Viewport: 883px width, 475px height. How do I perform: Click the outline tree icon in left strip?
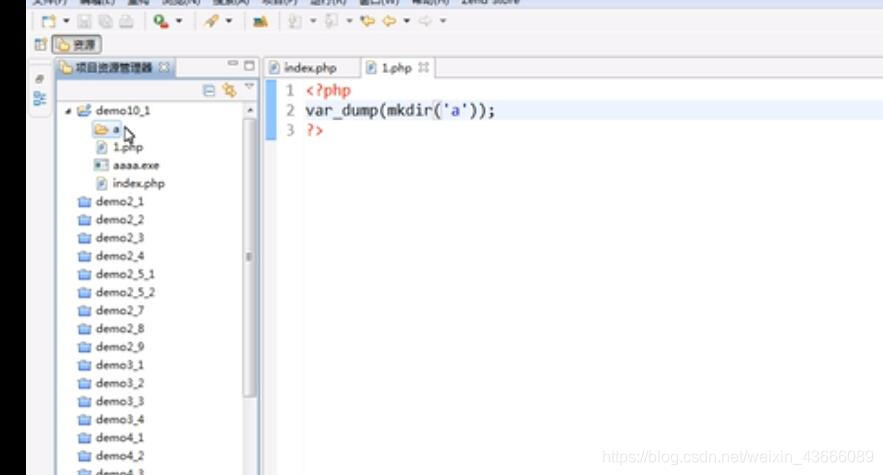tap(39, 99)
